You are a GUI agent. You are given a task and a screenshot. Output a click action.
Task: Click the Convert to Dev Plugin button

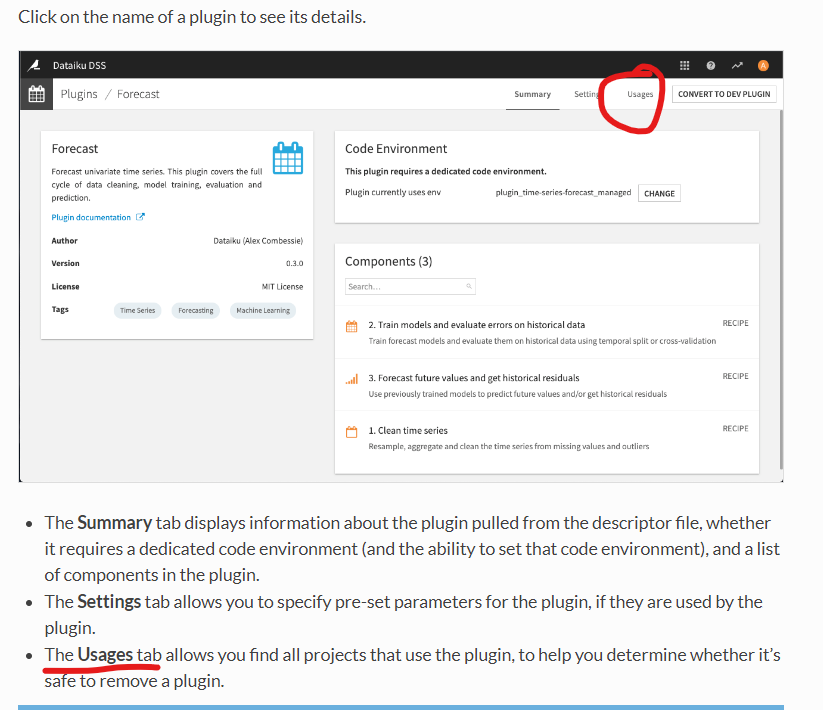click(724, 94)
